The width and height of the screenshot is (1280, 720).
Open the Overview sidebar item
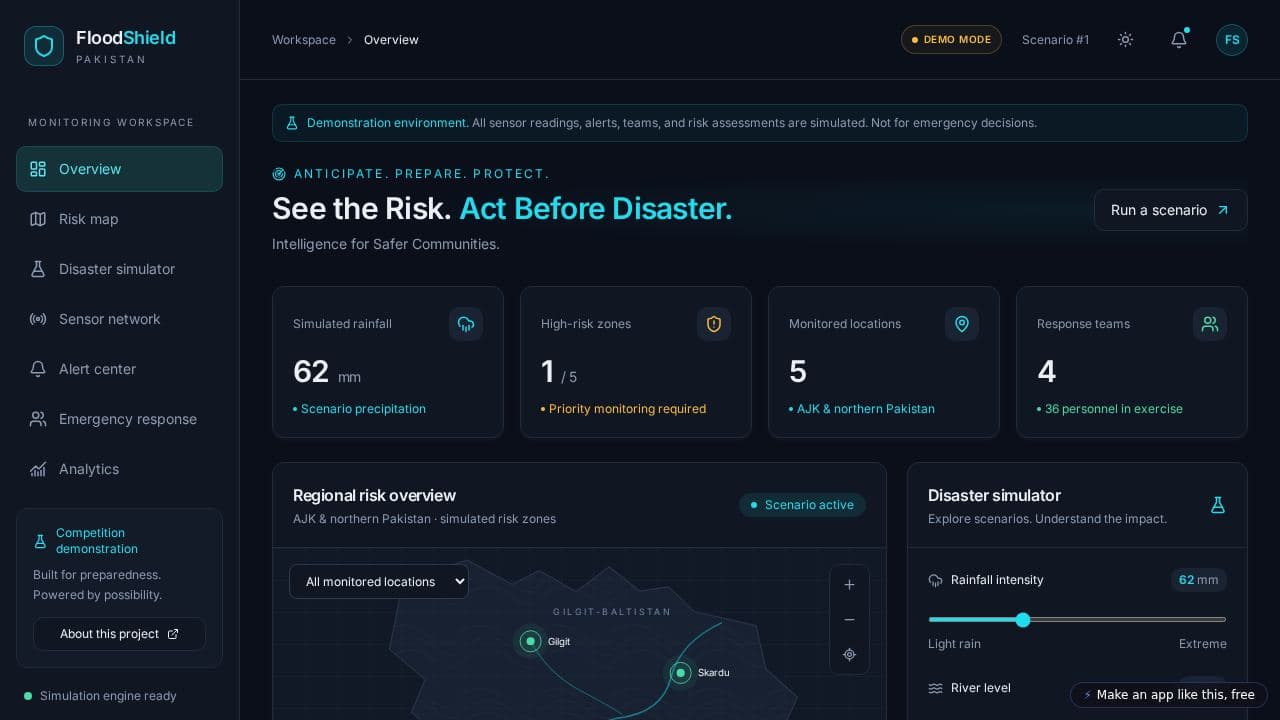[x=119, y=169]
